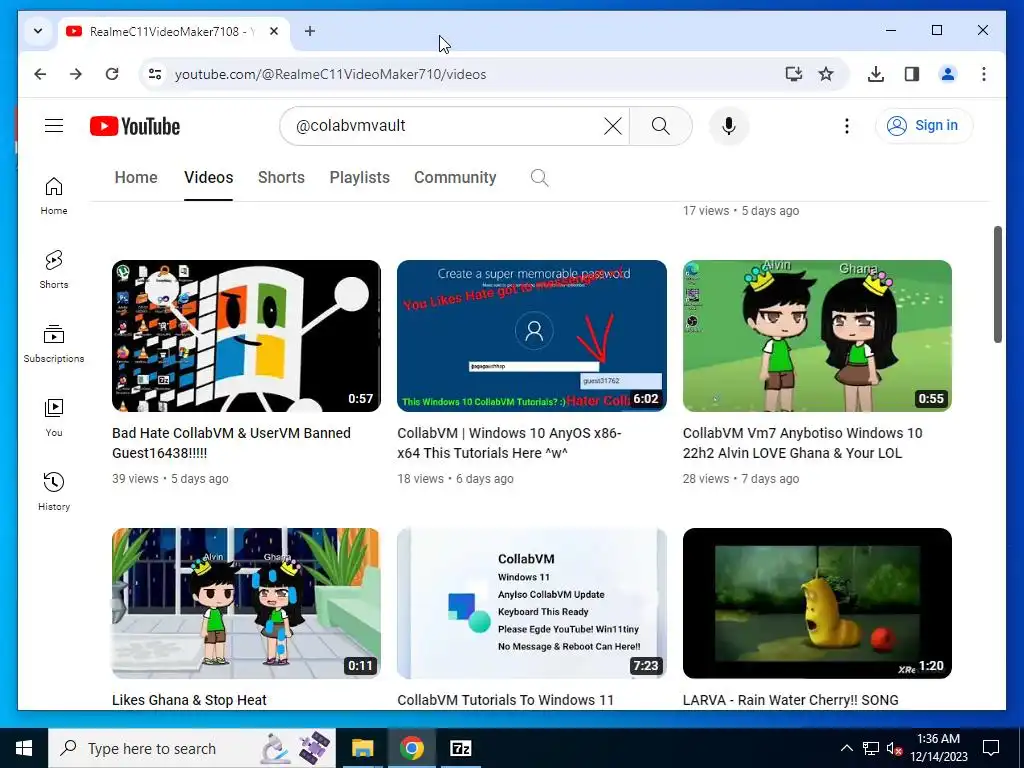Viewport: 1024px width, 768px height.
Task: Click title 'Likes Ghana & Stop Heat'
Action: point(189,700)
